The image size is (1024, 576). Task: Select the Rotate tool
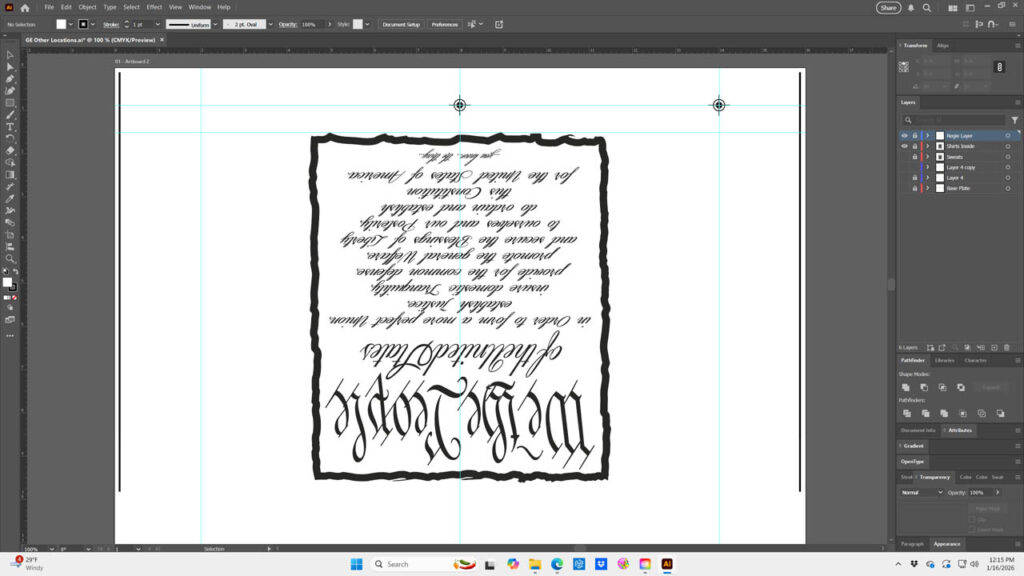10,138
